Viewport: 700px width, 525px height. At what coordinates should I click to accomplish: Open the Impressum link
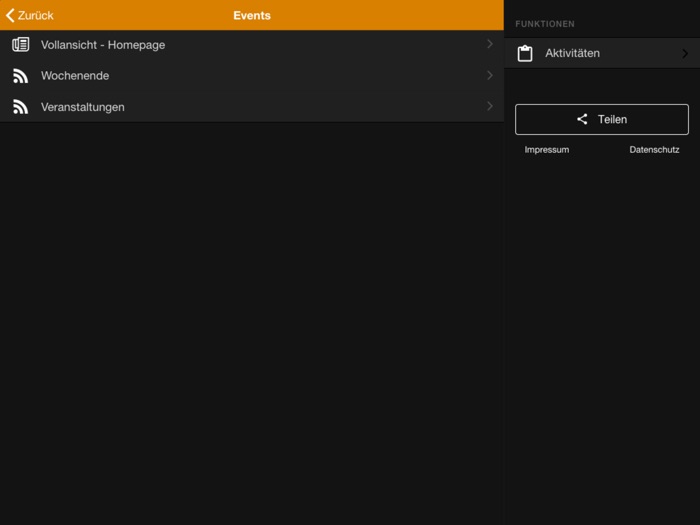coord(547,150)
